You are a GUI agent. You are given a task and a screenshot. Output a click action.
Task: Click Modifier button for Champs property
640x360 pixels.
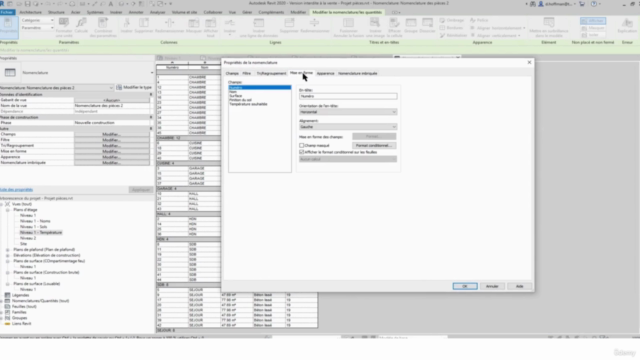pos(111,134)
